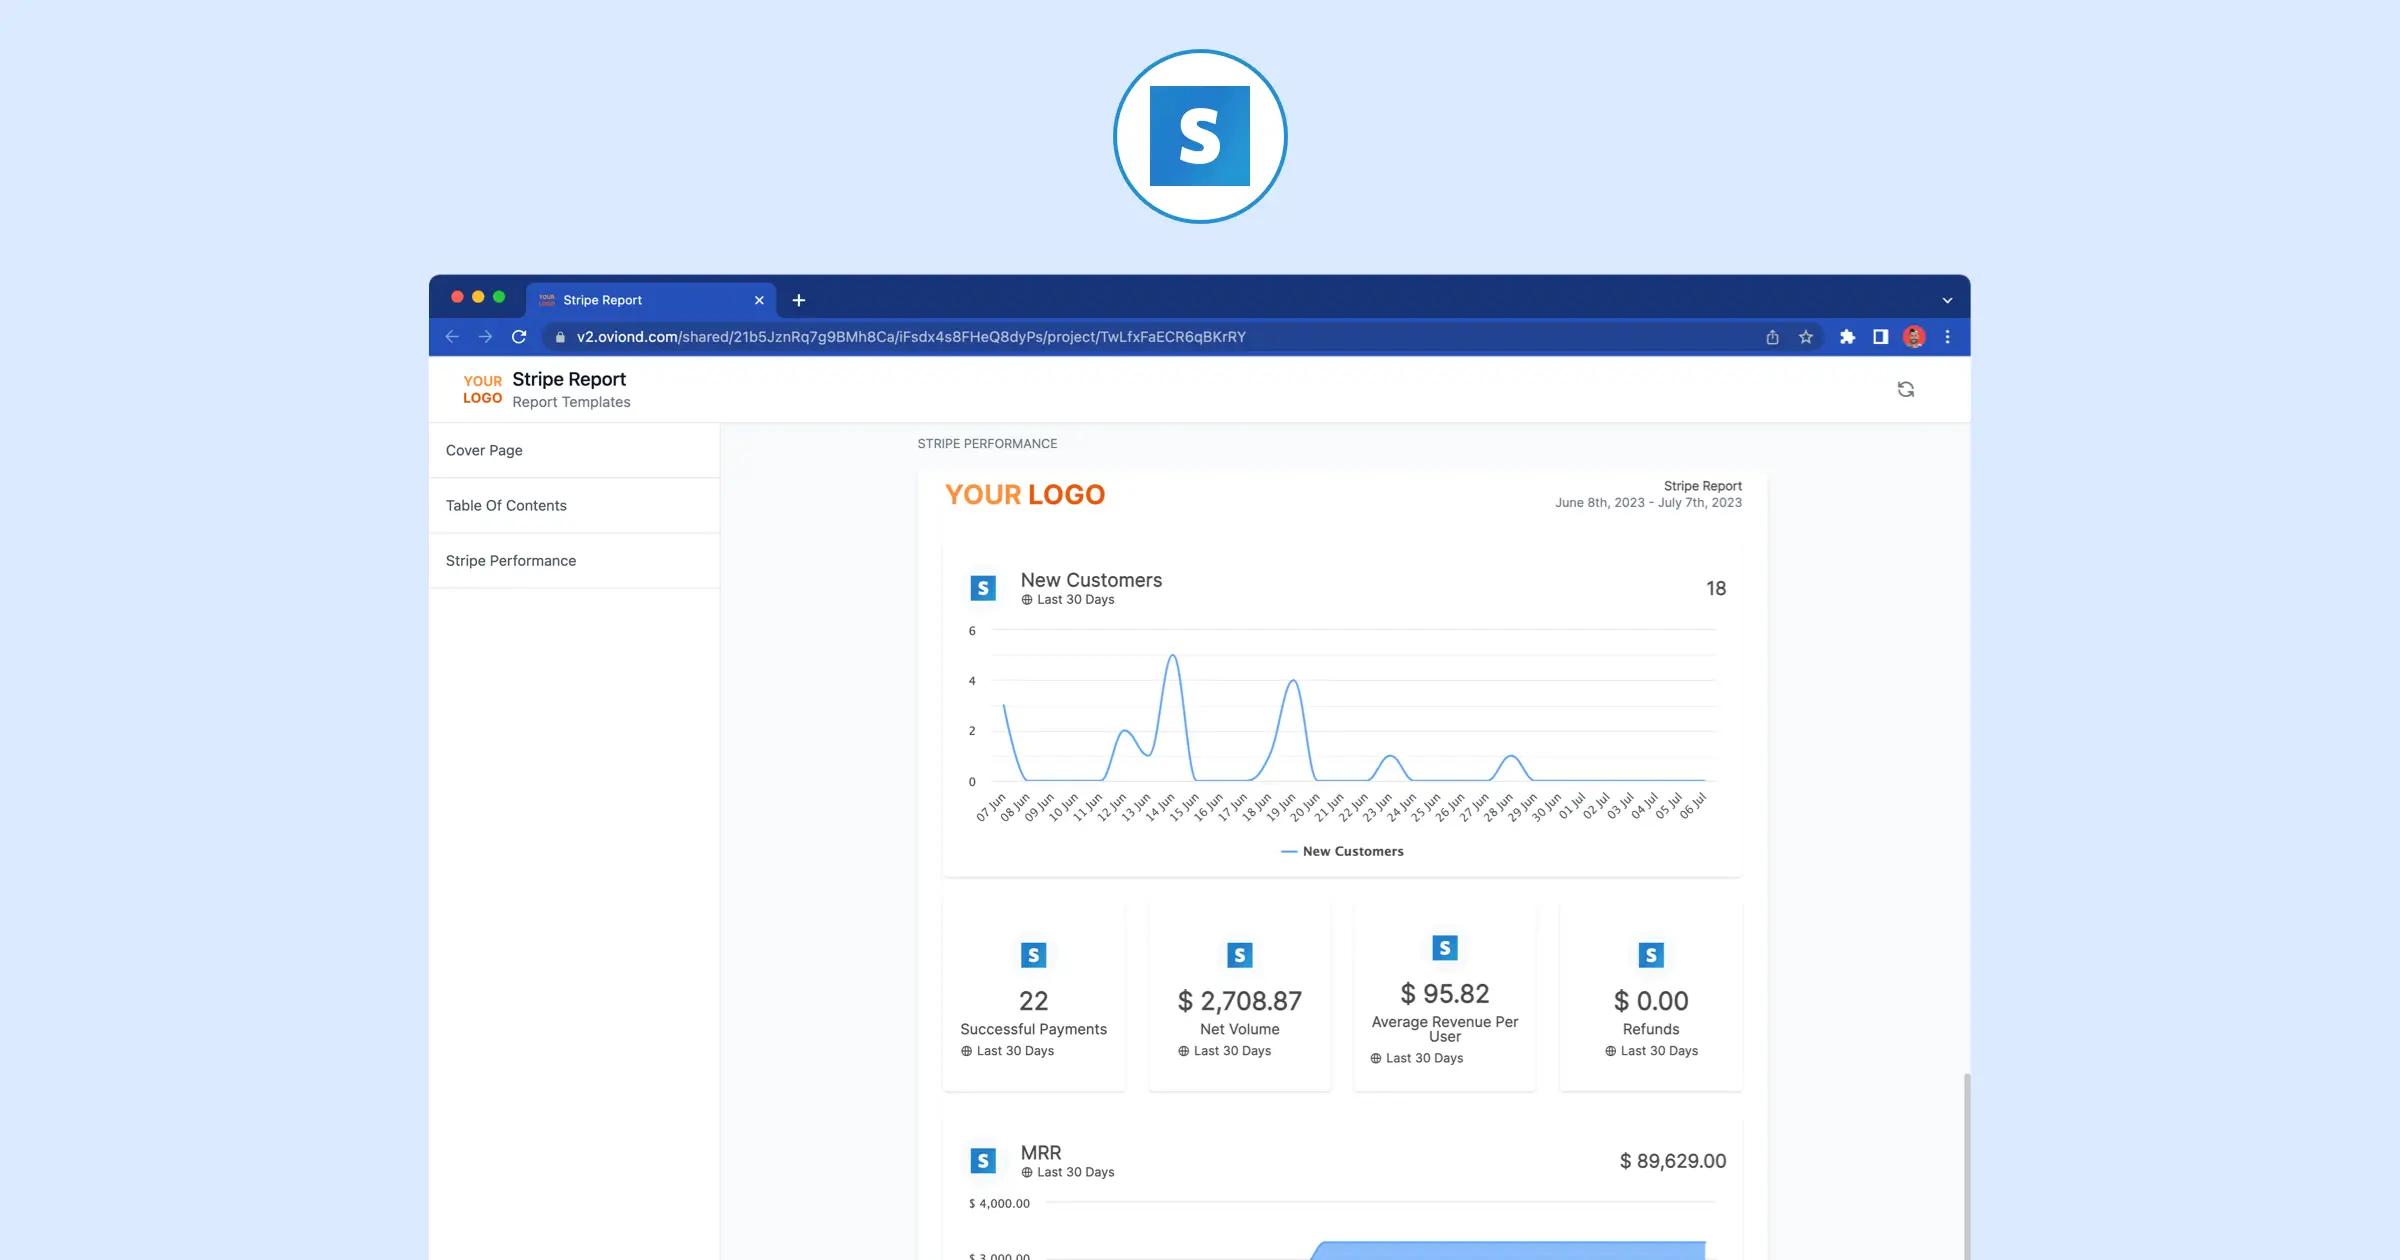Click the Successful Payments label

tap(1033, 1029)
